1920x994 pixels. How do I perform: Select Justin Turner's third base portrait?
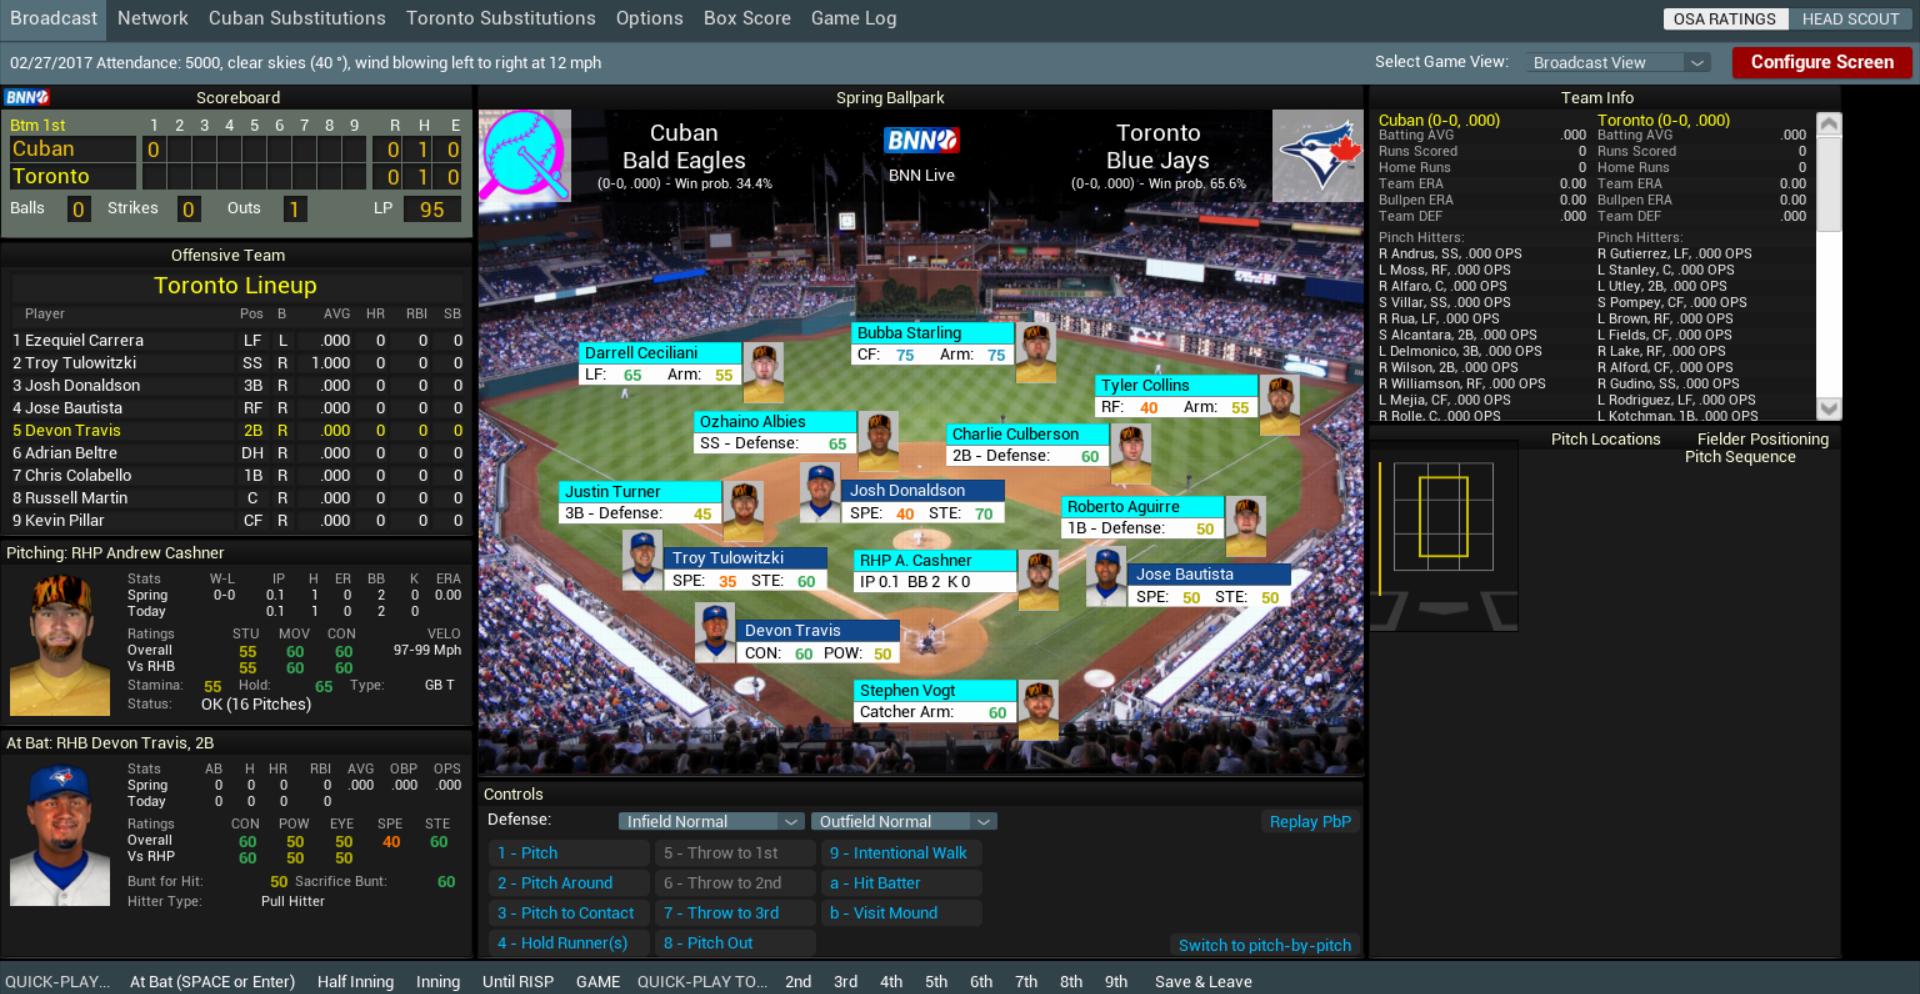point(743,511)
